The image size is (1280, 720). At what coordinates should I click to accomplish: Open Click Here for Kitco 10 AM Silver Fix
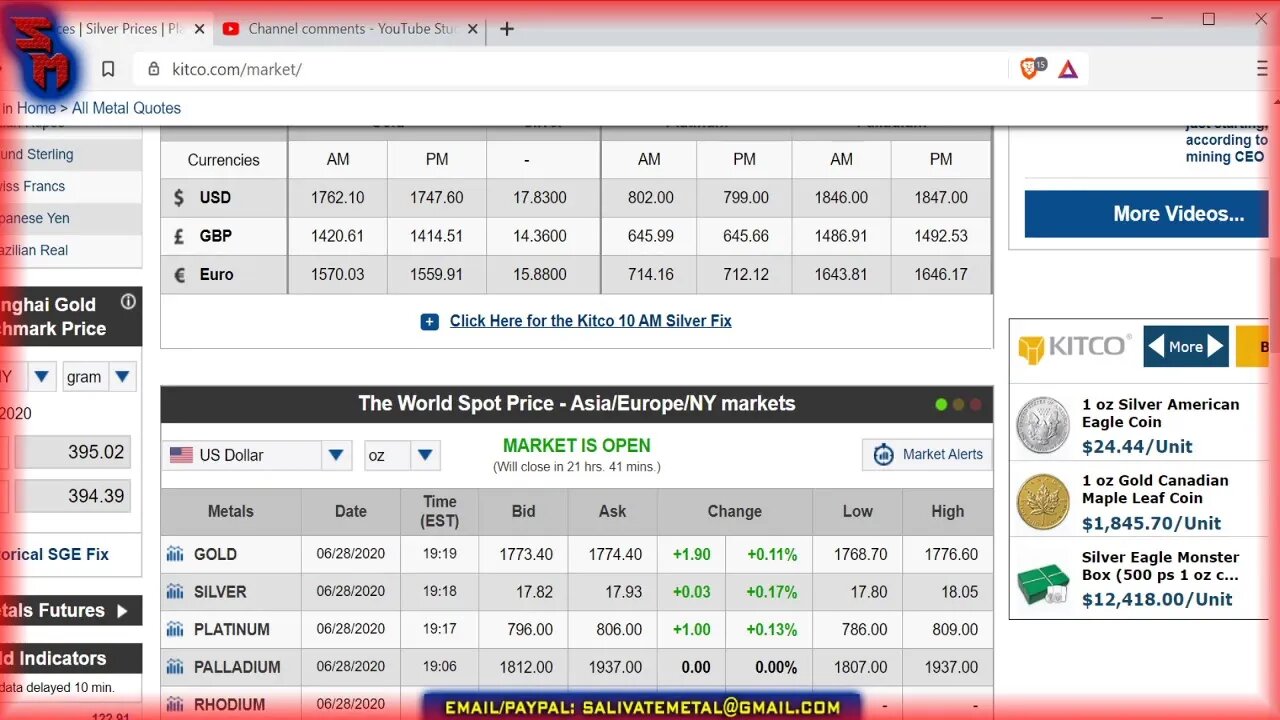pyautogui.click(x=590, y=321)
